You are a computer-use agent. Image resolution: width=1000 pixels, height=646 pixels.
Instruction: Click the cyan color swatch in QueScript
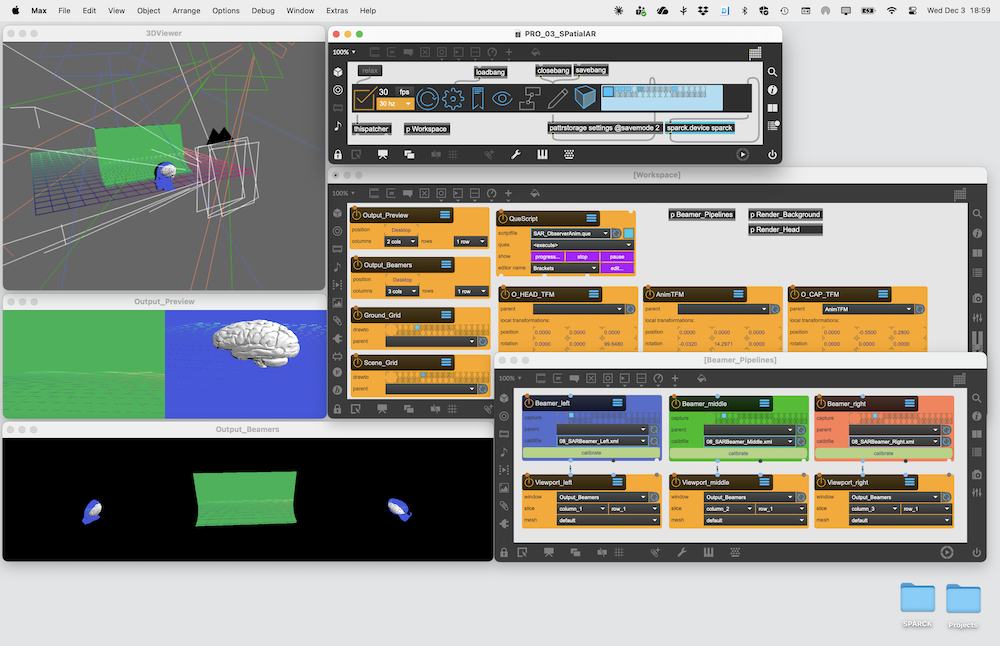[x=629, y=233]
